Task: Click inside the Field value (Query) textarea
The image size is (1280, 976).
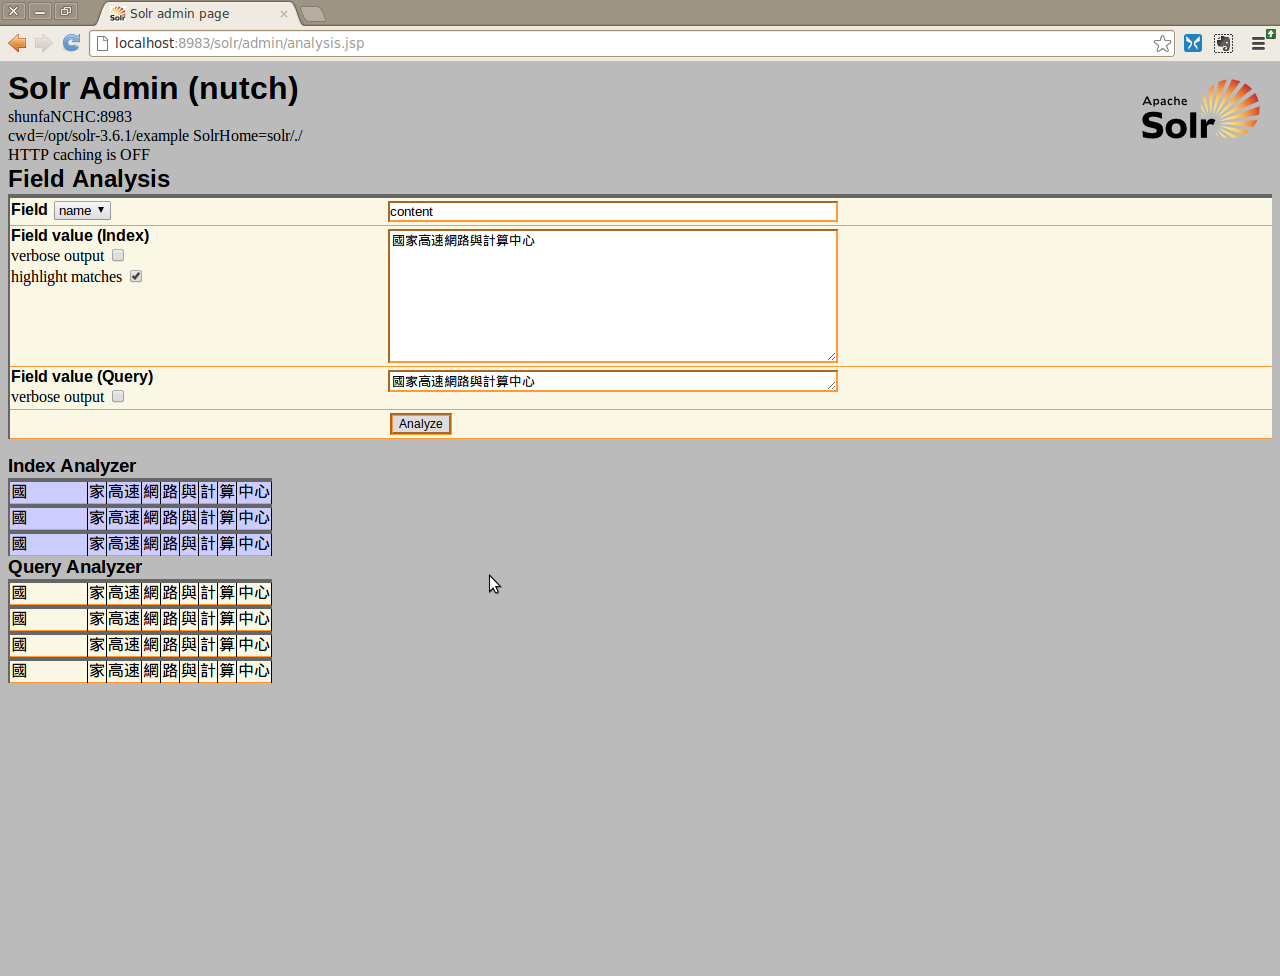Action: 613,381
